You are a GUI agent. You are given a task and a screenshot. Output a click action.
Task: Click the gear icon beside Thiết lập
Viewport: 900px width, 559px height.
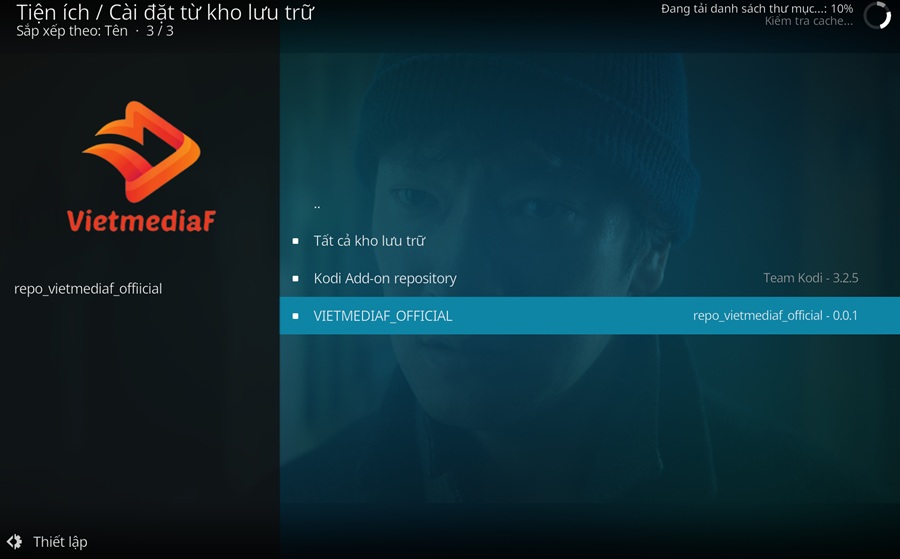tap(14, 541)
